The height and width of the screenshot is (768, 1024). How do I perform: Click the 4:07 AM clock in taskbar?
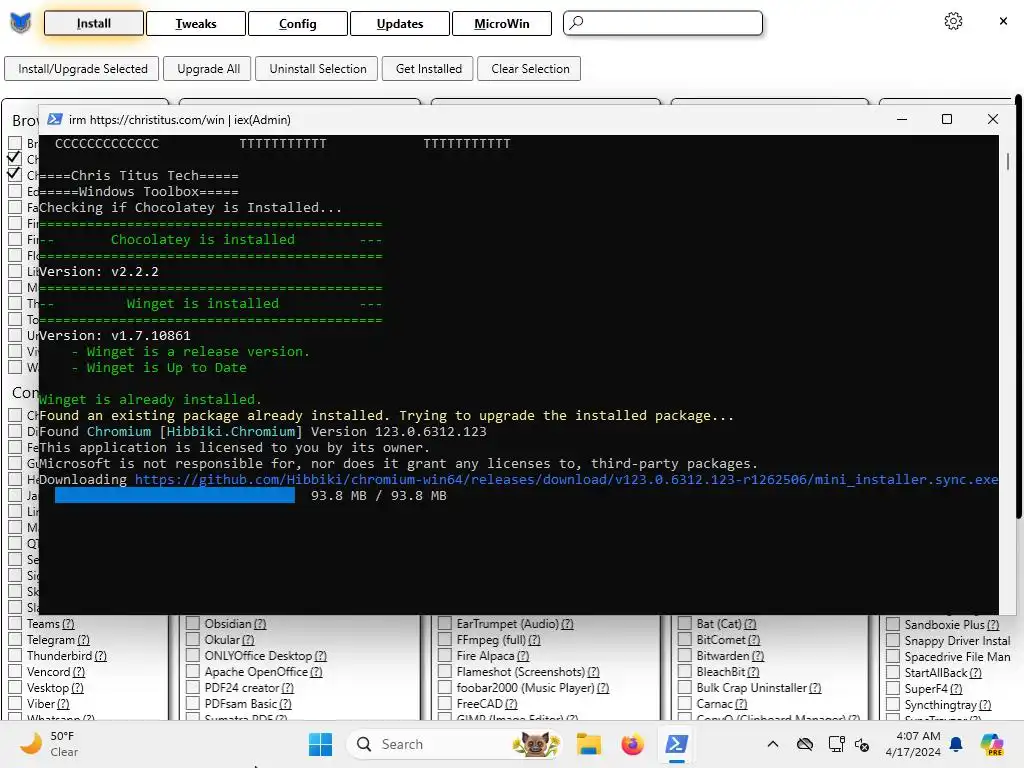918,736
